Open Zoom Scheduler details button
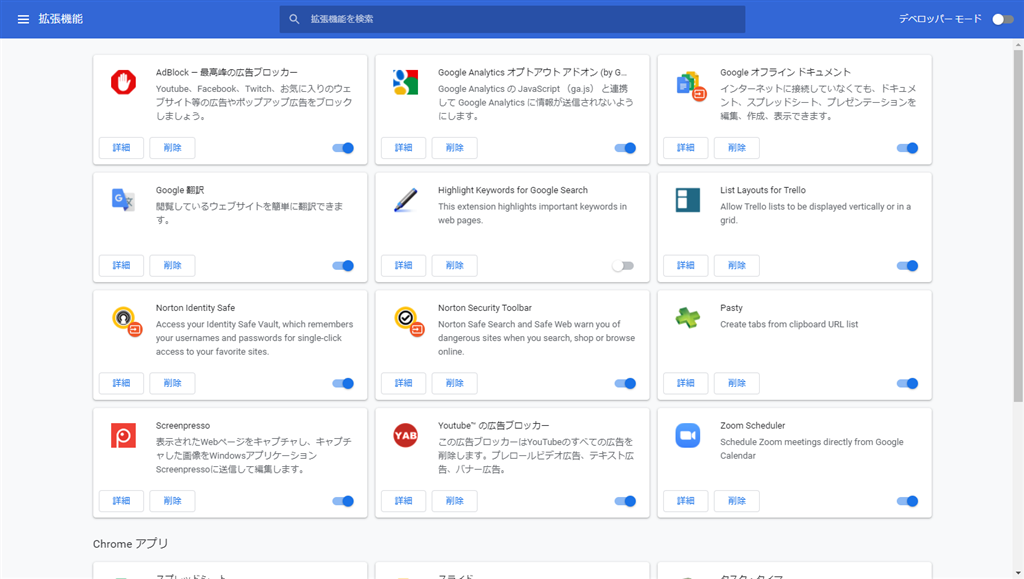The image size is (1024, 579). click(686, 501)
